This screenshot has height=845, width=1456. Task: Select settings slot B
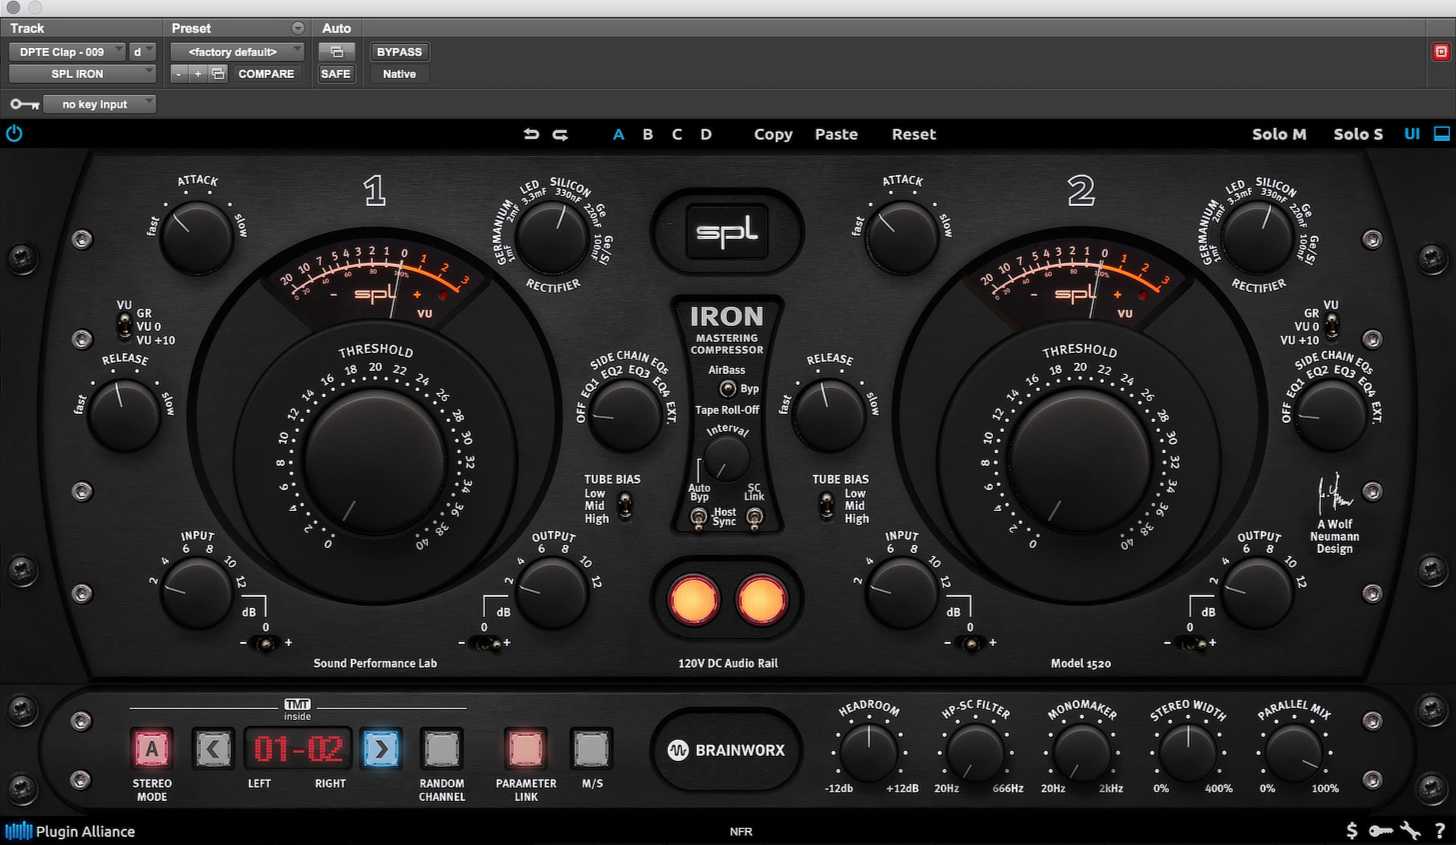648,134
